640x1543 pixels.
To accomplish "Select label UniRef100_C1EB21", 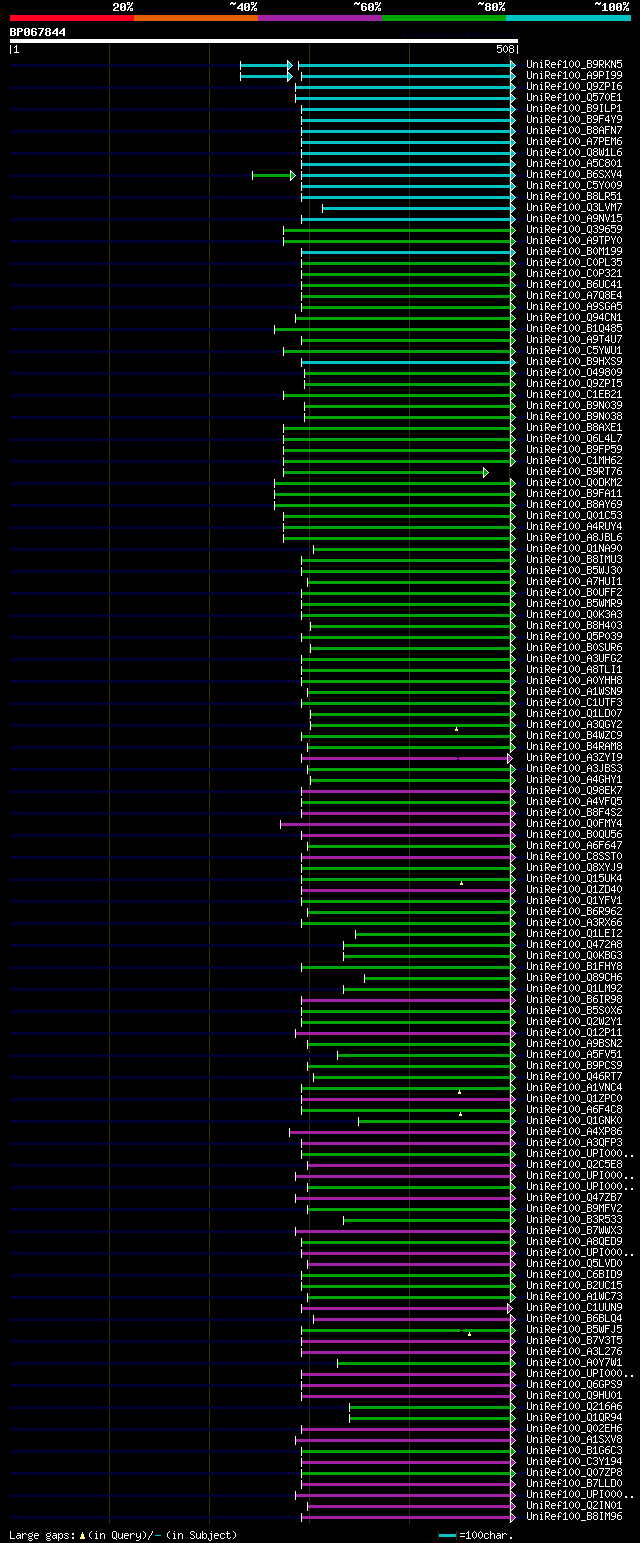I will click(x=574, y=394).
